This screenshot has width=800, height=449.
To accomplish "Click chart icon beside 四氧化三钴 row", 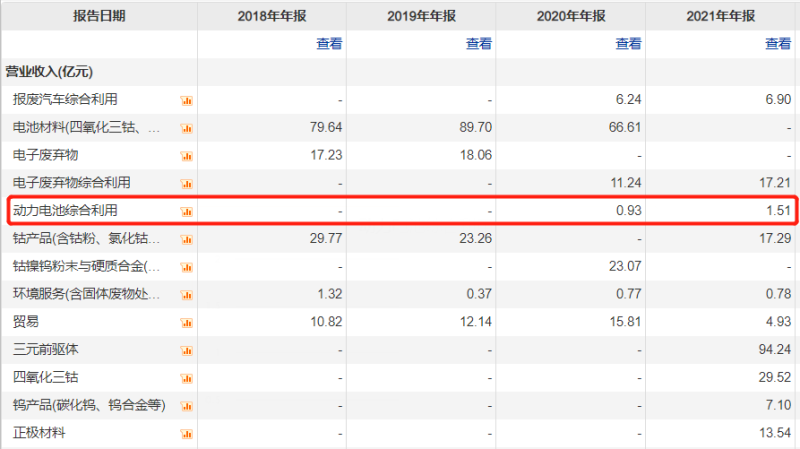I will point(186,378).
